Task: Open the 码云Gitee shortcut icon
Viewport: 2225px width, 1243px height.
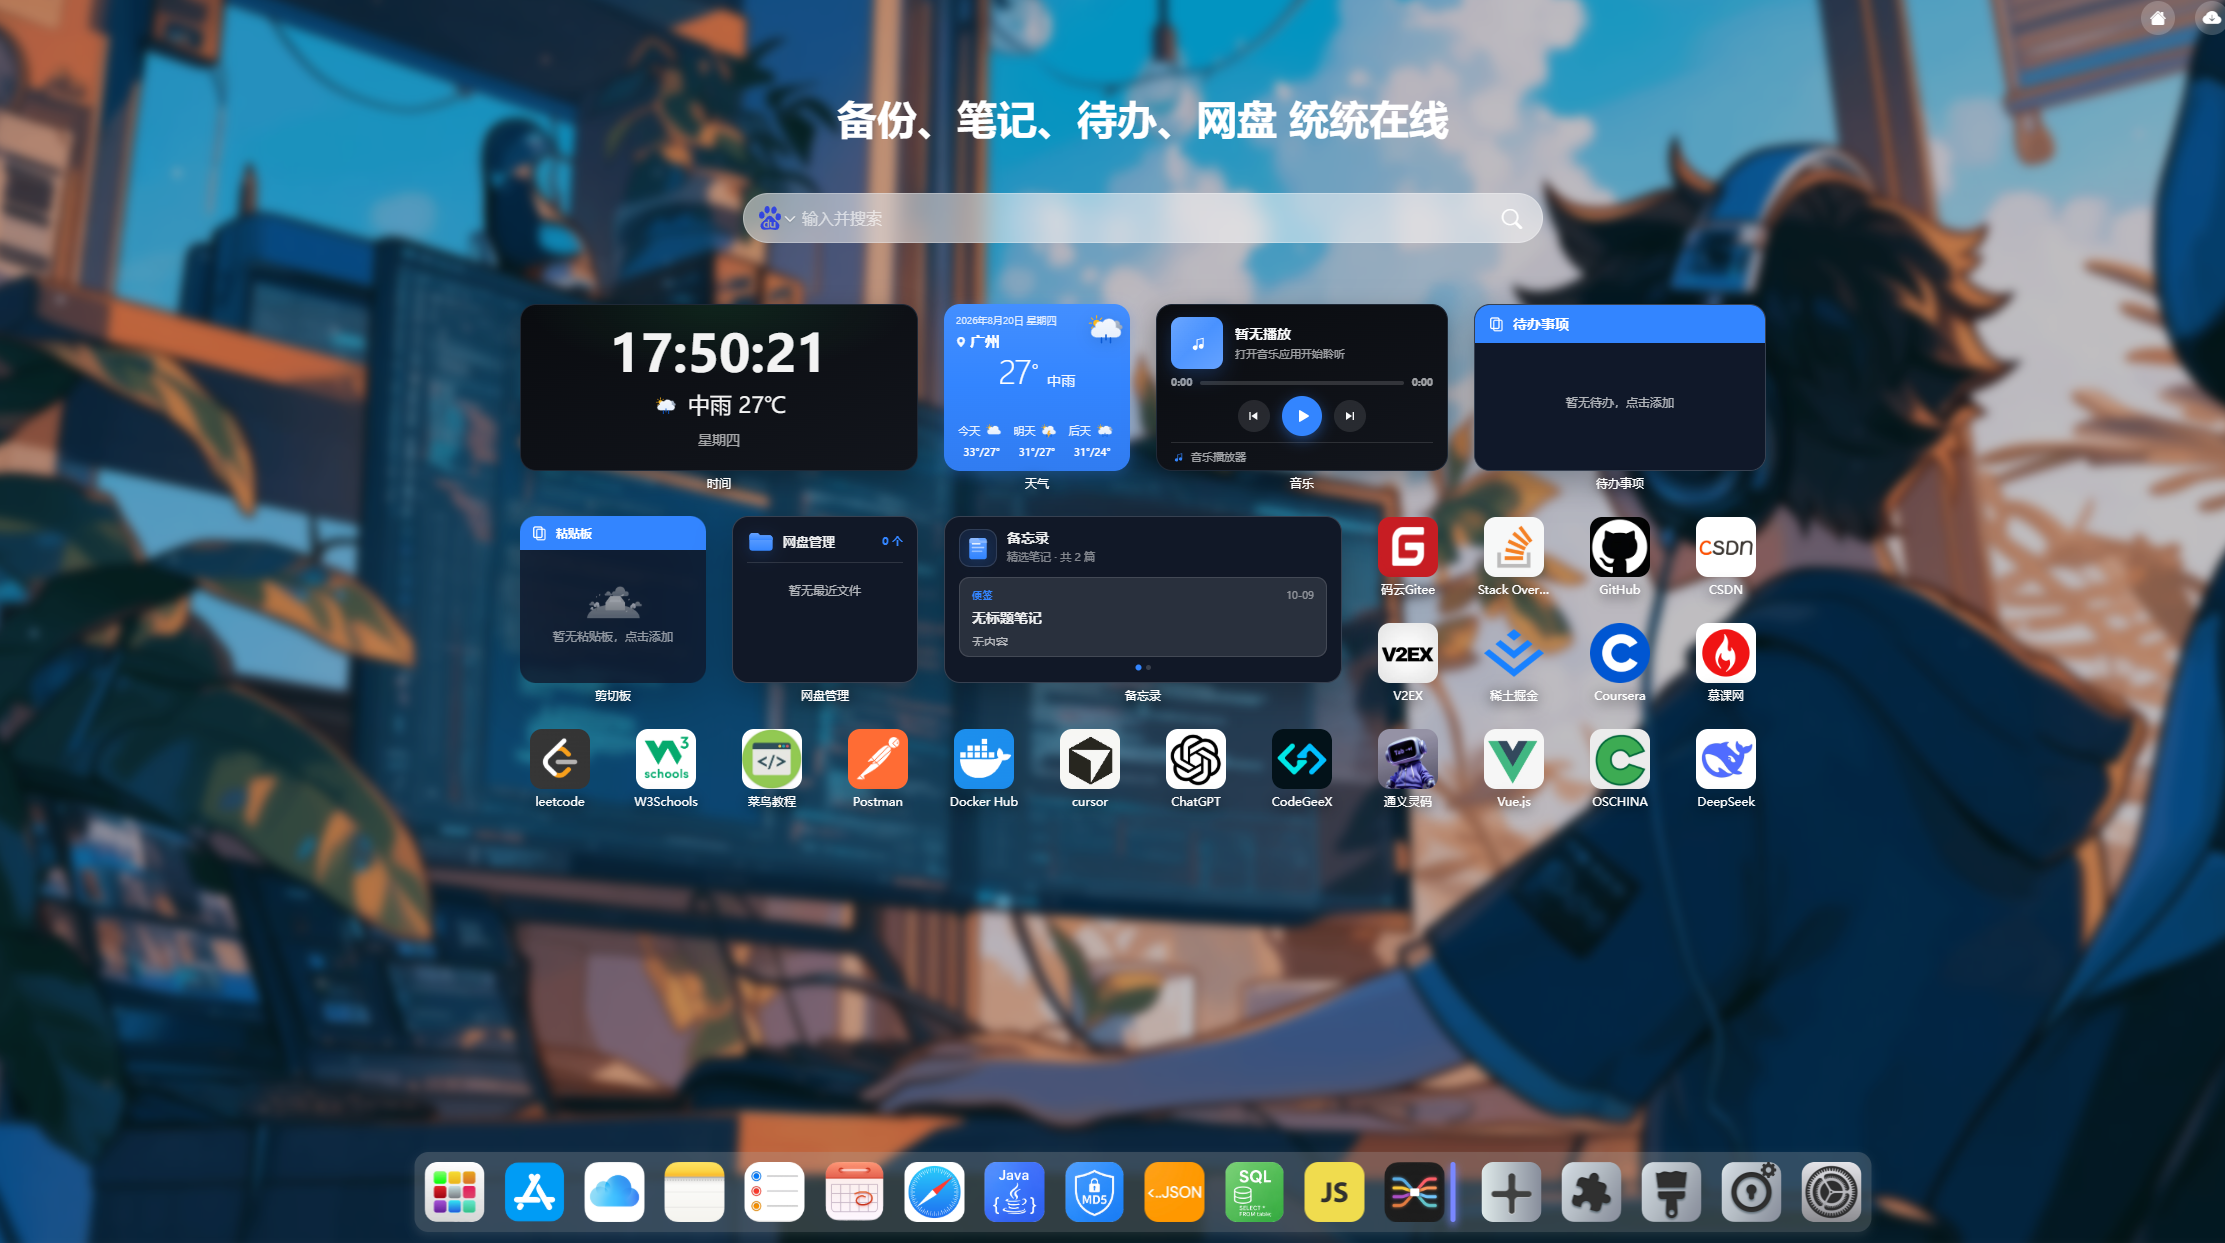Action: point(1407,547)
